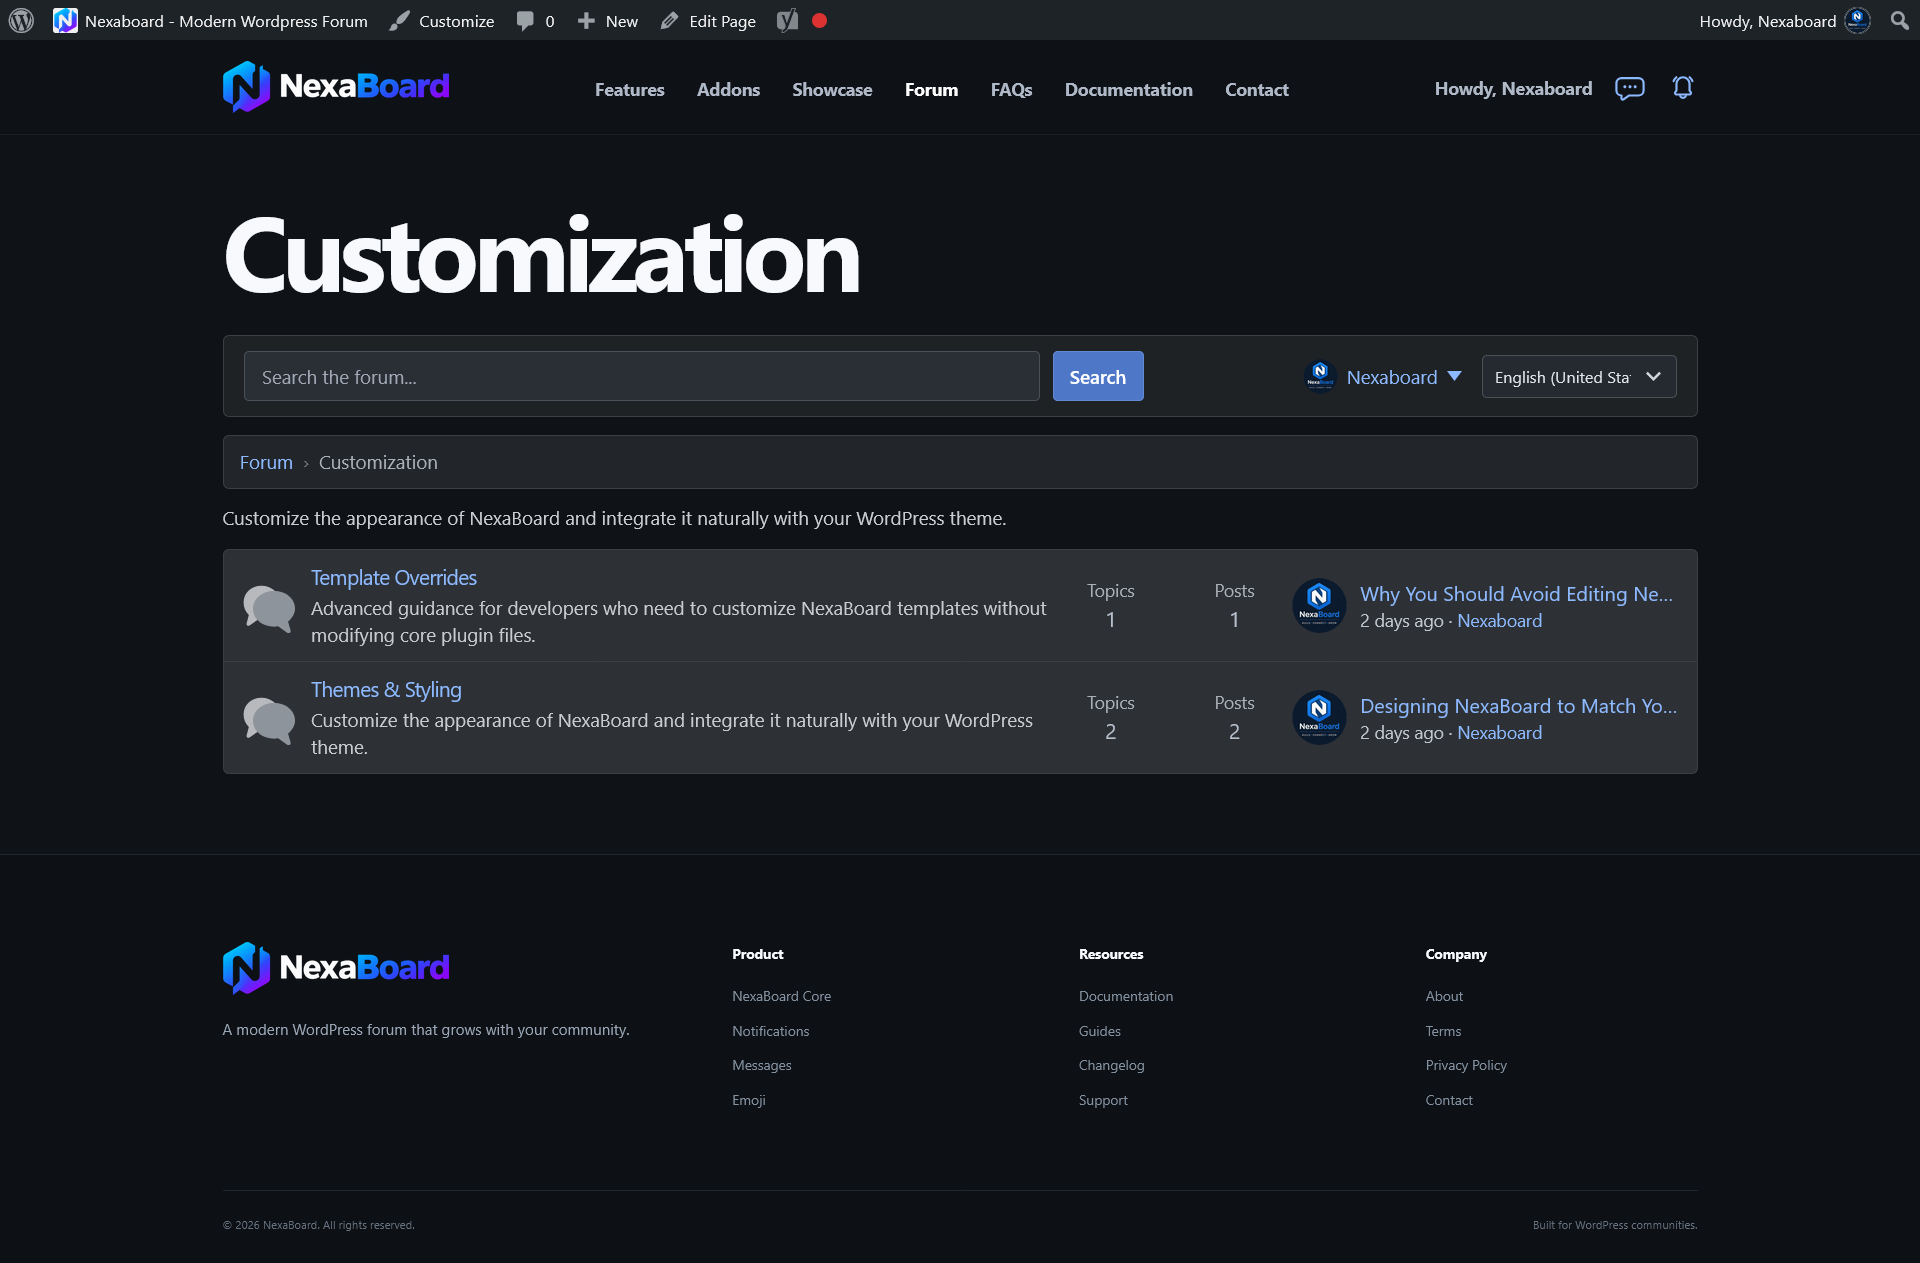Click the WordPress logo in admin bar
This screenshot has height=1263, width=1920.
point(21,20)
